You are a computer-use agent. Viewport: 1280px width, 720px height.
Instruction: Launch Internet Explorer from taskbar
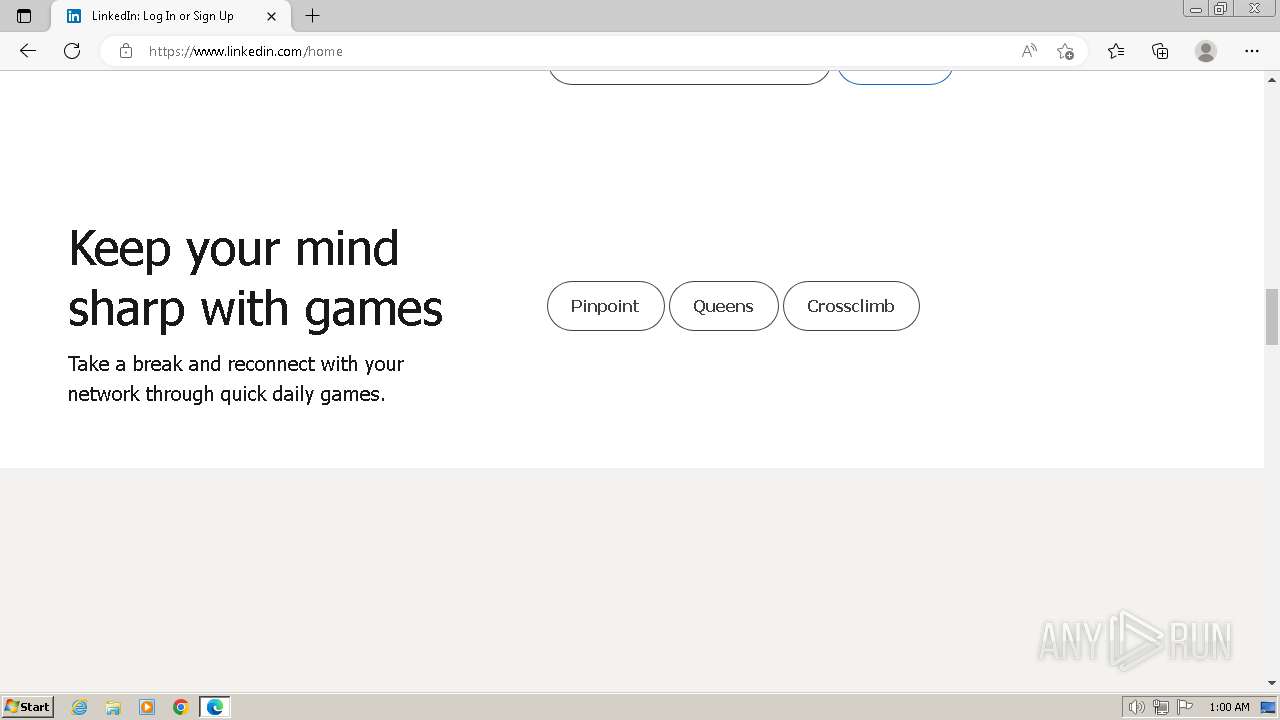(x=80, y=707)
